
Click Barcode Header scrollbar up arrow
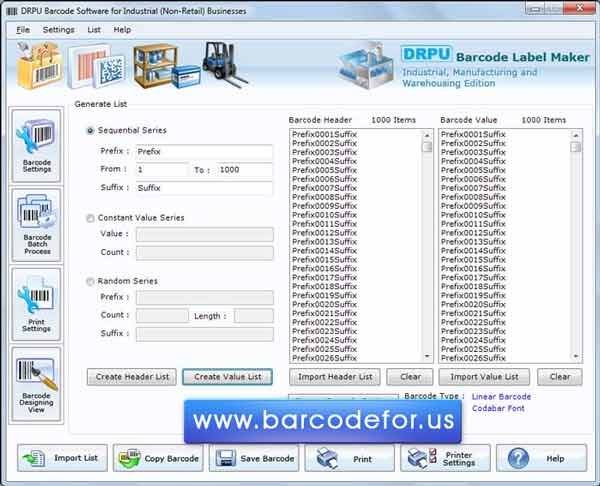[x=427, y=135]
